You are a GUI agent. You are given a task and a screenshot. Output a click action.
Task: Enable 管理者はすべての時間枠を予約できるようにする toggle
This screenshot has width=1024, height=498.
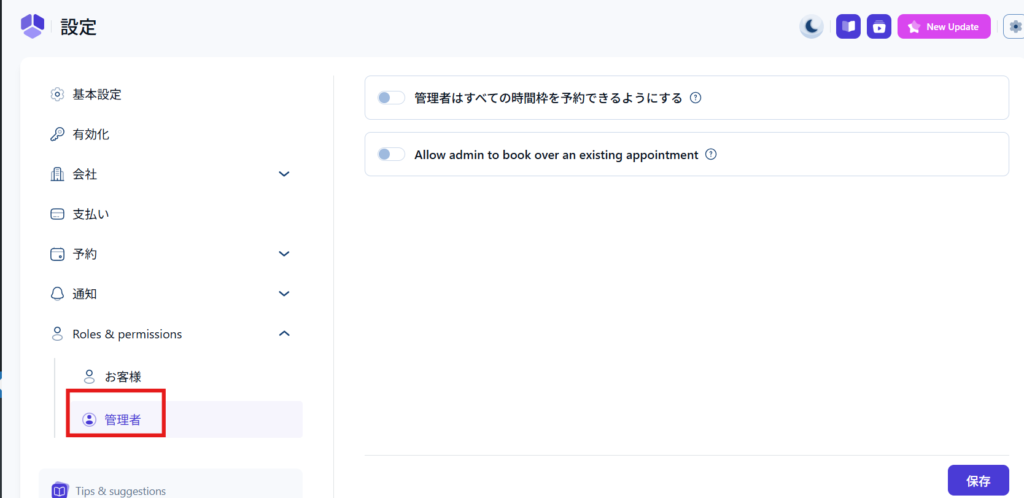391,98
